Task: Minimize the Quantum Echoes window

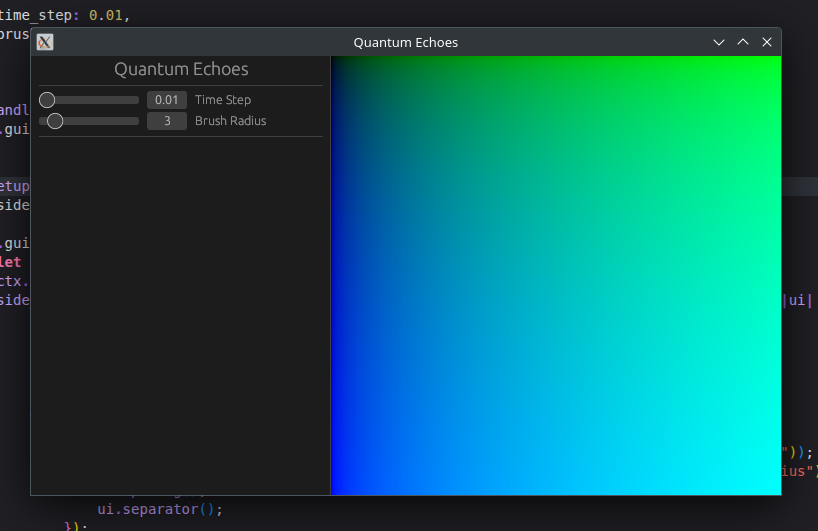Action: click(x=718, y=42)
